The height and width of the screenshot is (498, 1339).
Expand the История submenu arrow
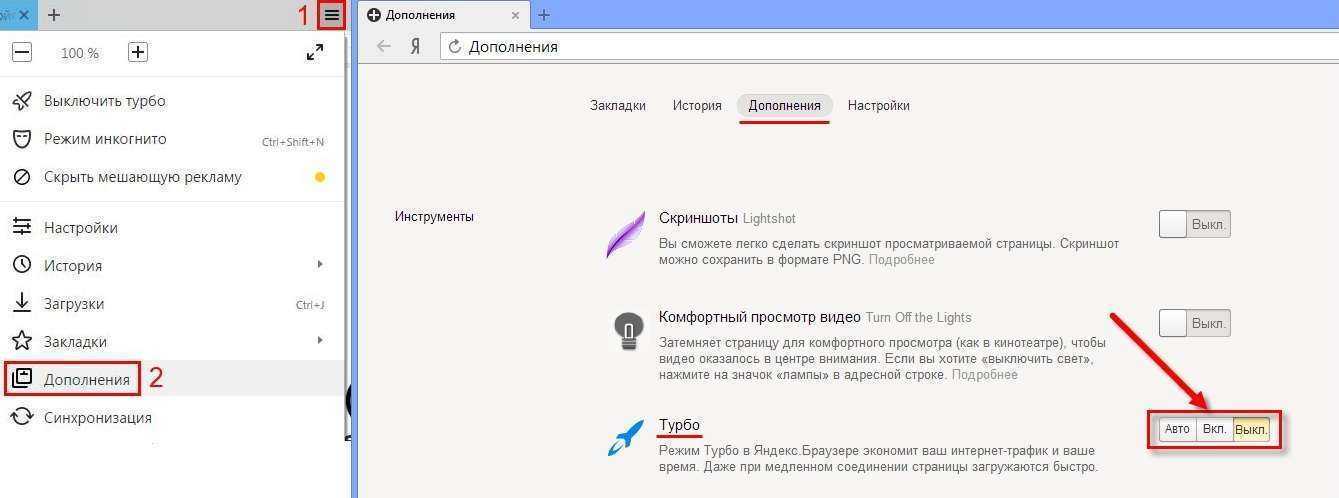[320, 265]
